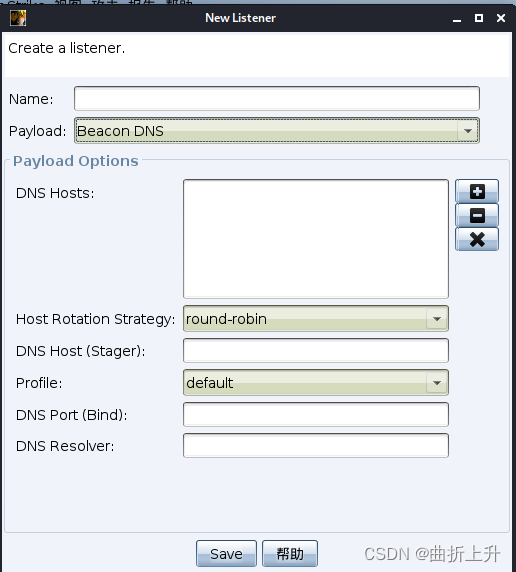Focus the DNS Port (Bind) field
Screen dimensions: 516x572
click(316, 414)
